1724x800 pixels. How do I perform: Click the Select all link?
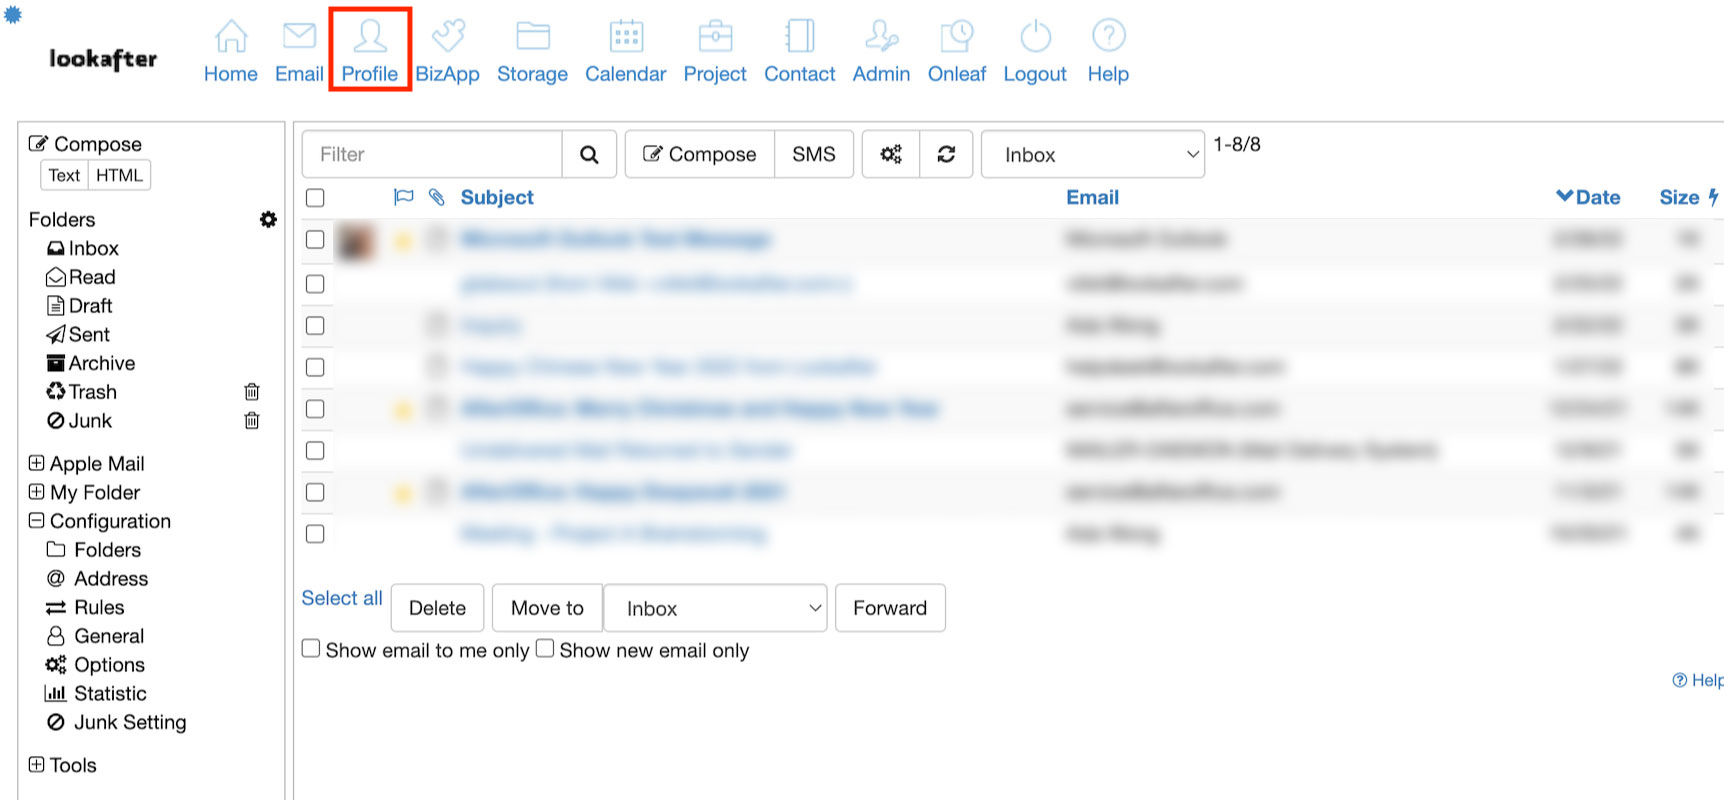(x=342, y=598)
